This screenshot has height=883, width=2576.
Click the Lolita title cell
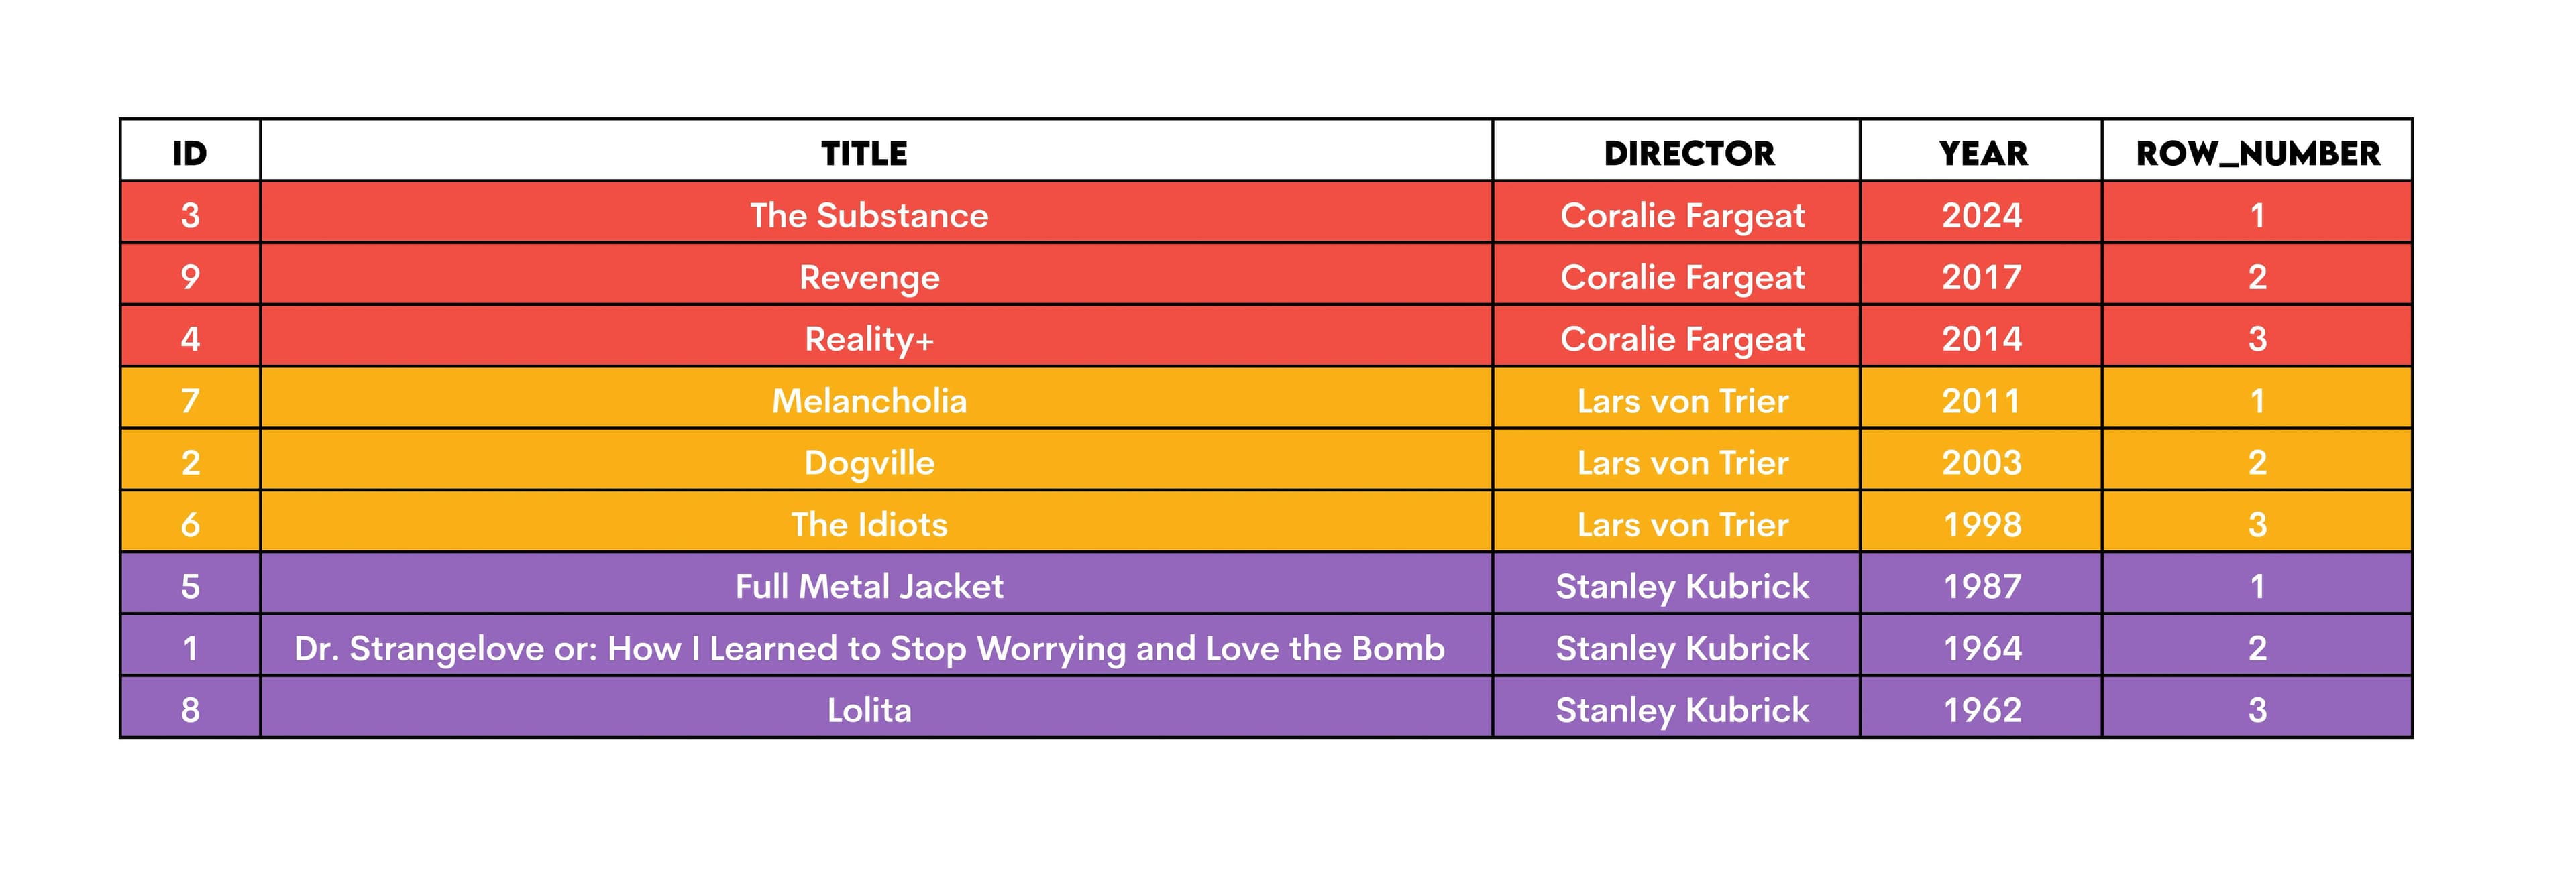pos(869,710)
